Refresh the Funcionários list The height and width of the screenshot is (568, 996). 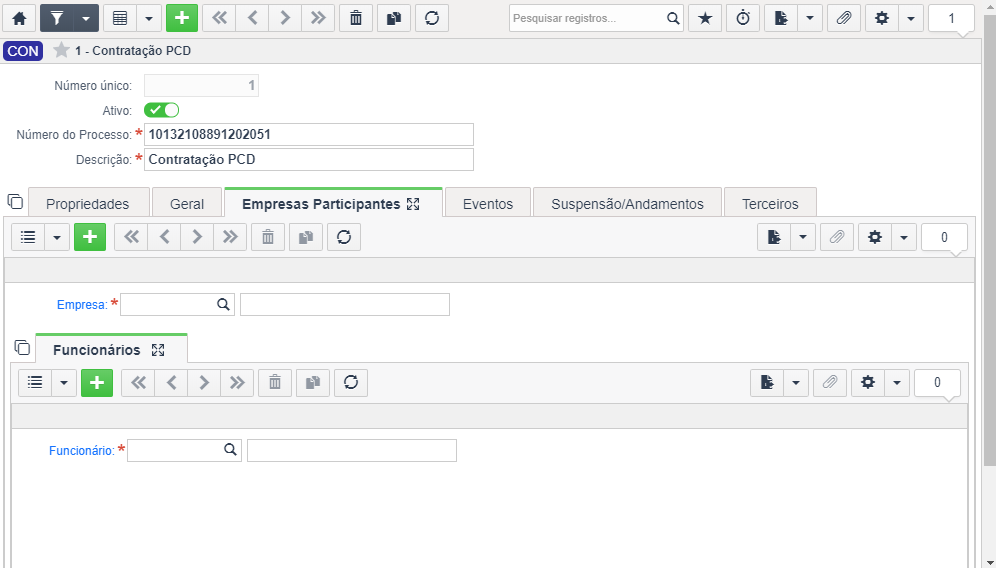click(351, 382)
